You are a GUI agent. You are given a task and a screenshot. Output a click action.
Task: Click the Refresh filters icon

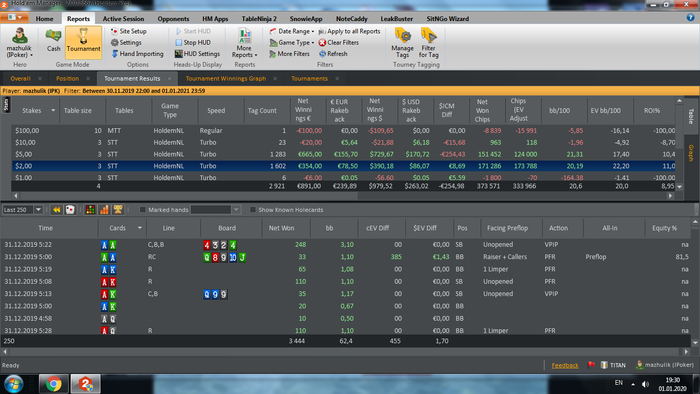tap(322, 54)
